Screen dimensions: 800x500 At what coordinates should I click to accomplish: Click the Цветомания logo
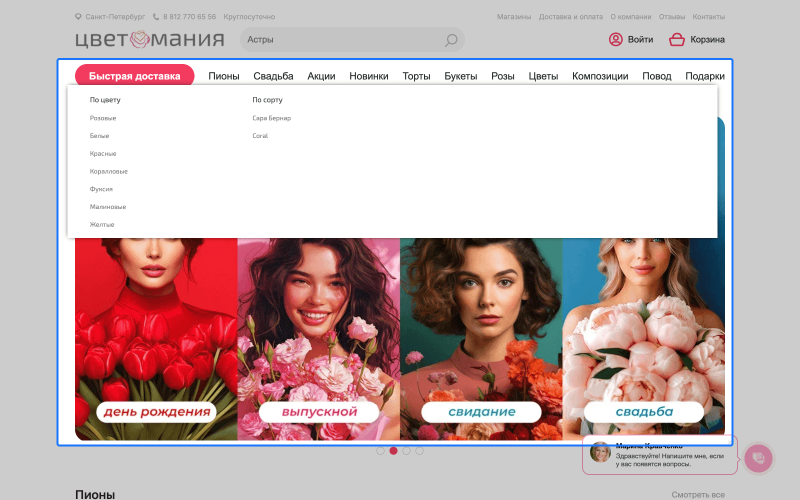[x=149, y=40]
